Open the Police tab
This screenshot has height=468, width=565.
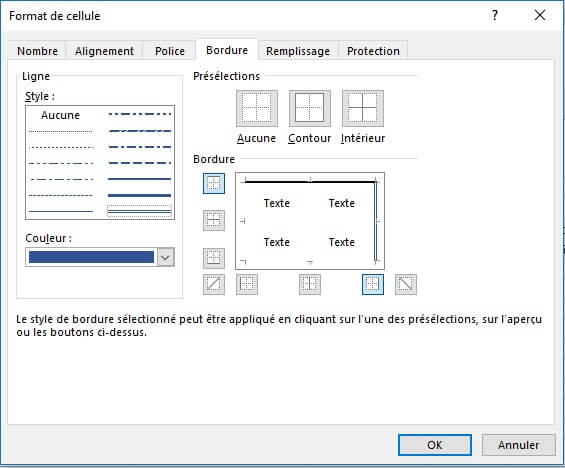pos(170,51)
